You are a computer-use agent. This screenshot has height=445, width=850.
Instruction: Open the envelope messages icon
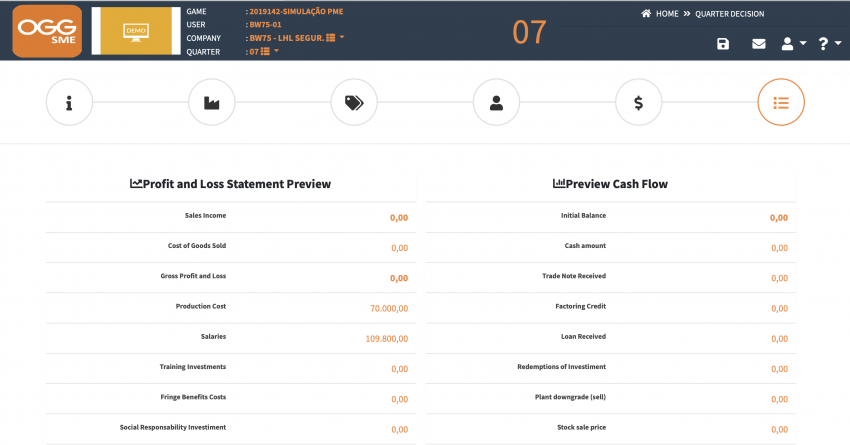click(759, 44)
